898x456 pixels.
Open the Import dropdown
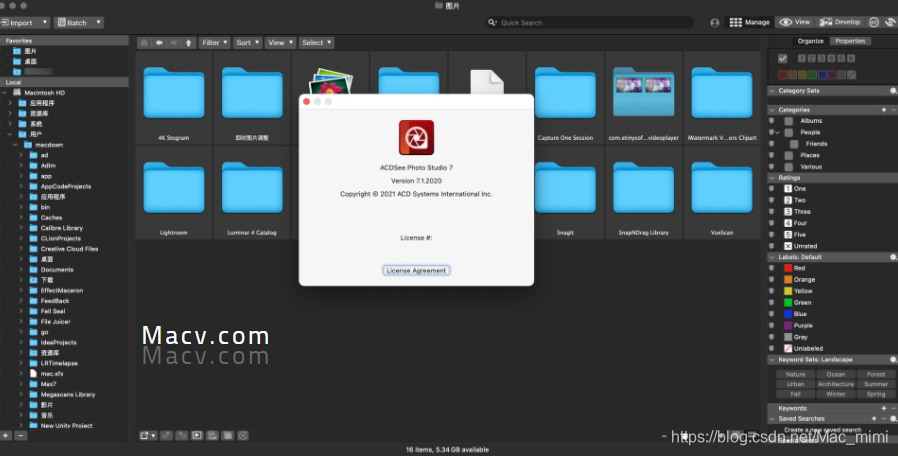click(x=25, y=23)
